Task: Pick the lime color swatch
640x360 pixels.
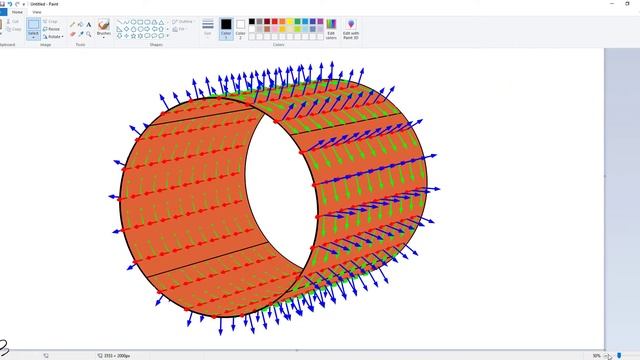Action: 298,29
